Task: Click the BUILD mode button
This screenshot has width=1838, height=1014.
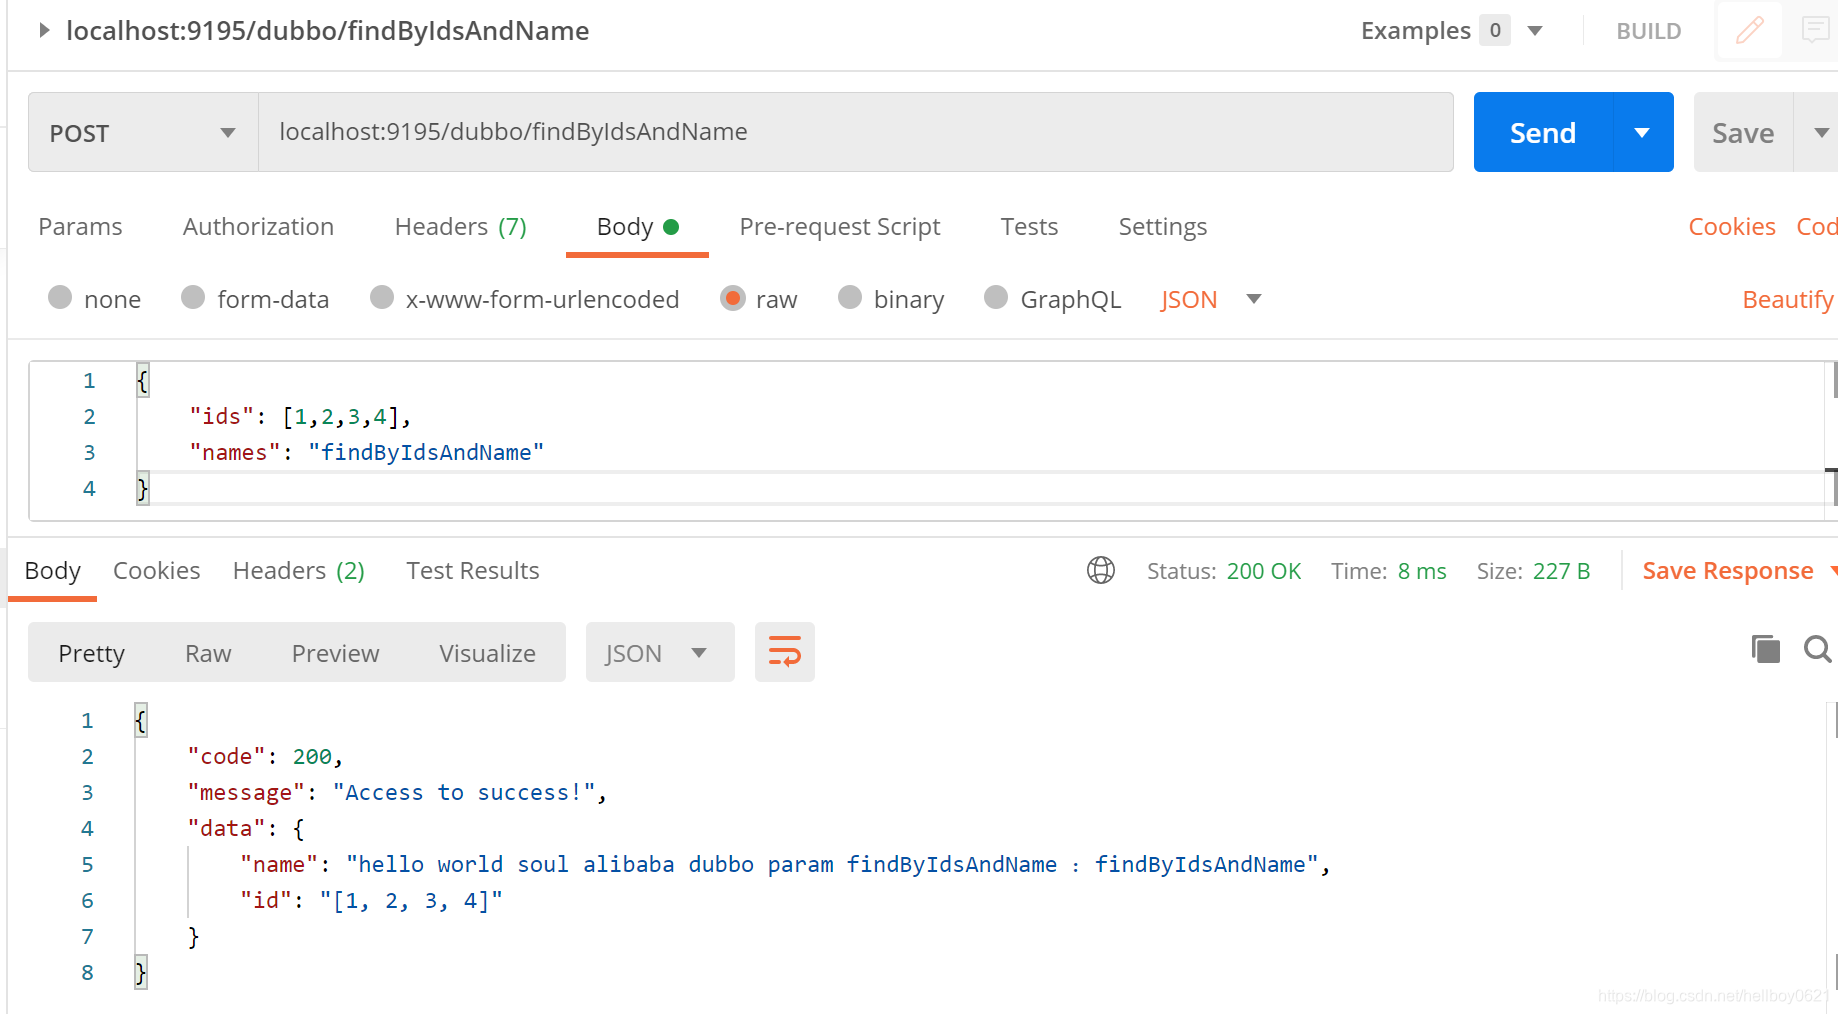Action: pyautogui.click(x=1648, y=31)
